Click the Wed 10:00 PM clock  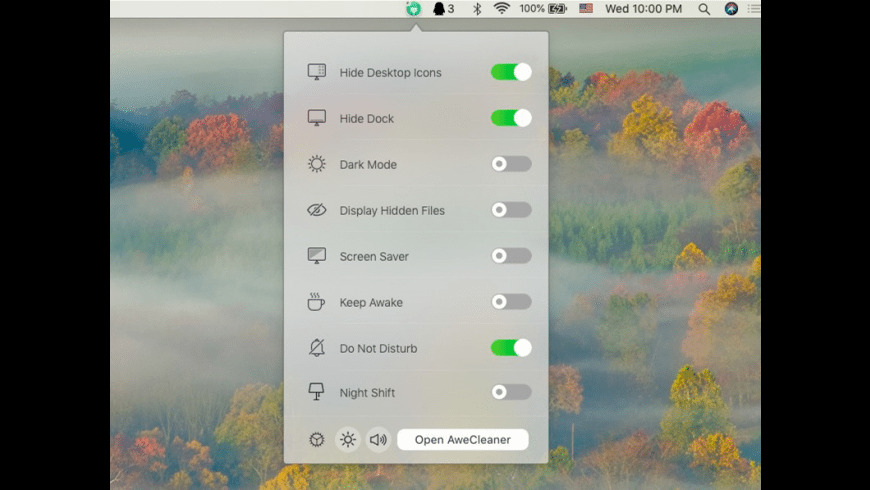coord(644,9)
